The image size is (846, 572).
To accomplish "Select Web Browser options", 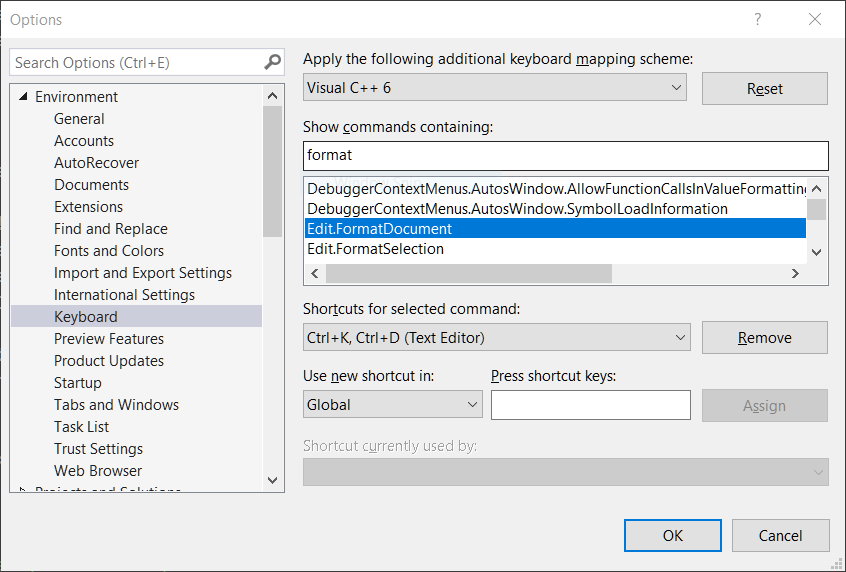I will pyautogui.click(x=98, y=471).
